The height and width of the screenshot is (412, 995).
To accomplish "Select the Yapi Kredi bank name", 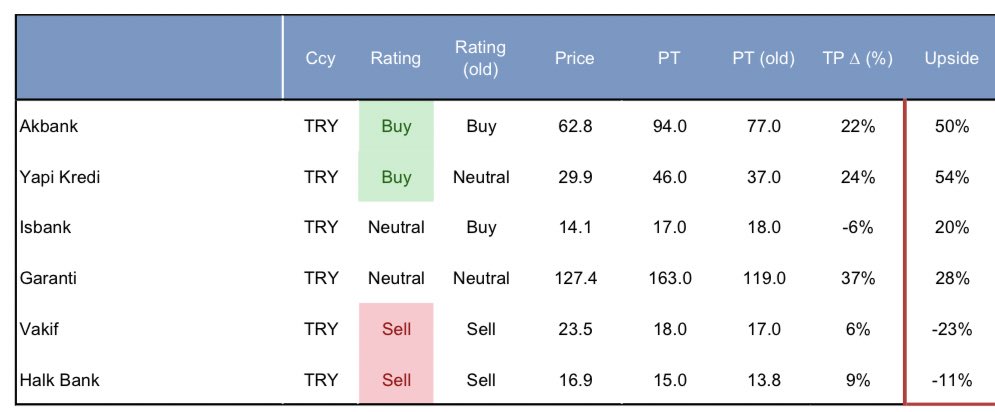I will tap(60, 177).
